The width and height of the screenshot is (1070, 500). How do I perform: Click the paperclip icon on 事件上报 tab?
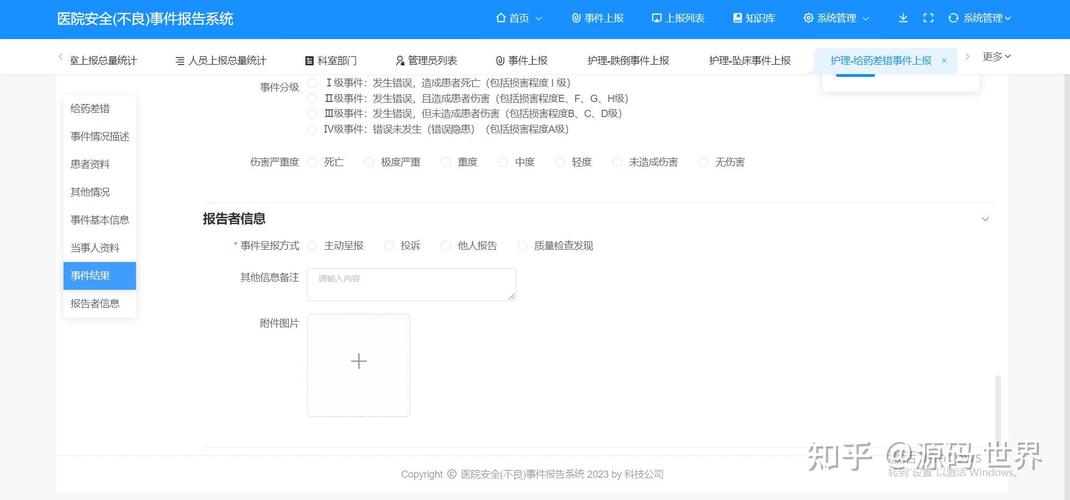pos(500,61)
